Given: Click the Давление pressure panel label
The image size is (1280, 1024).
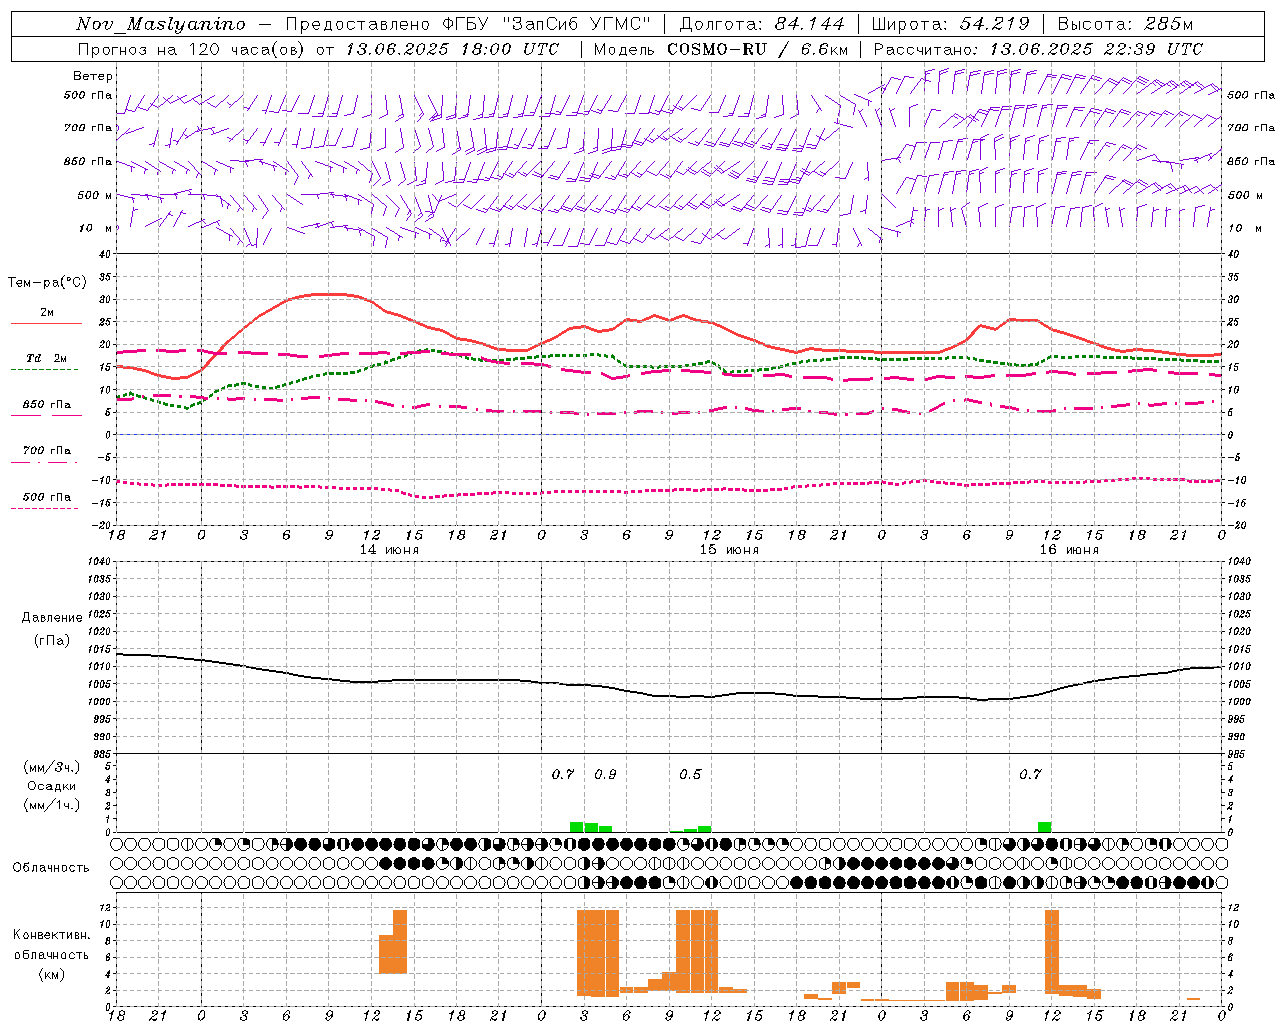Looking at the screenshot, I should pyautogui.click(x=52, y=618).
